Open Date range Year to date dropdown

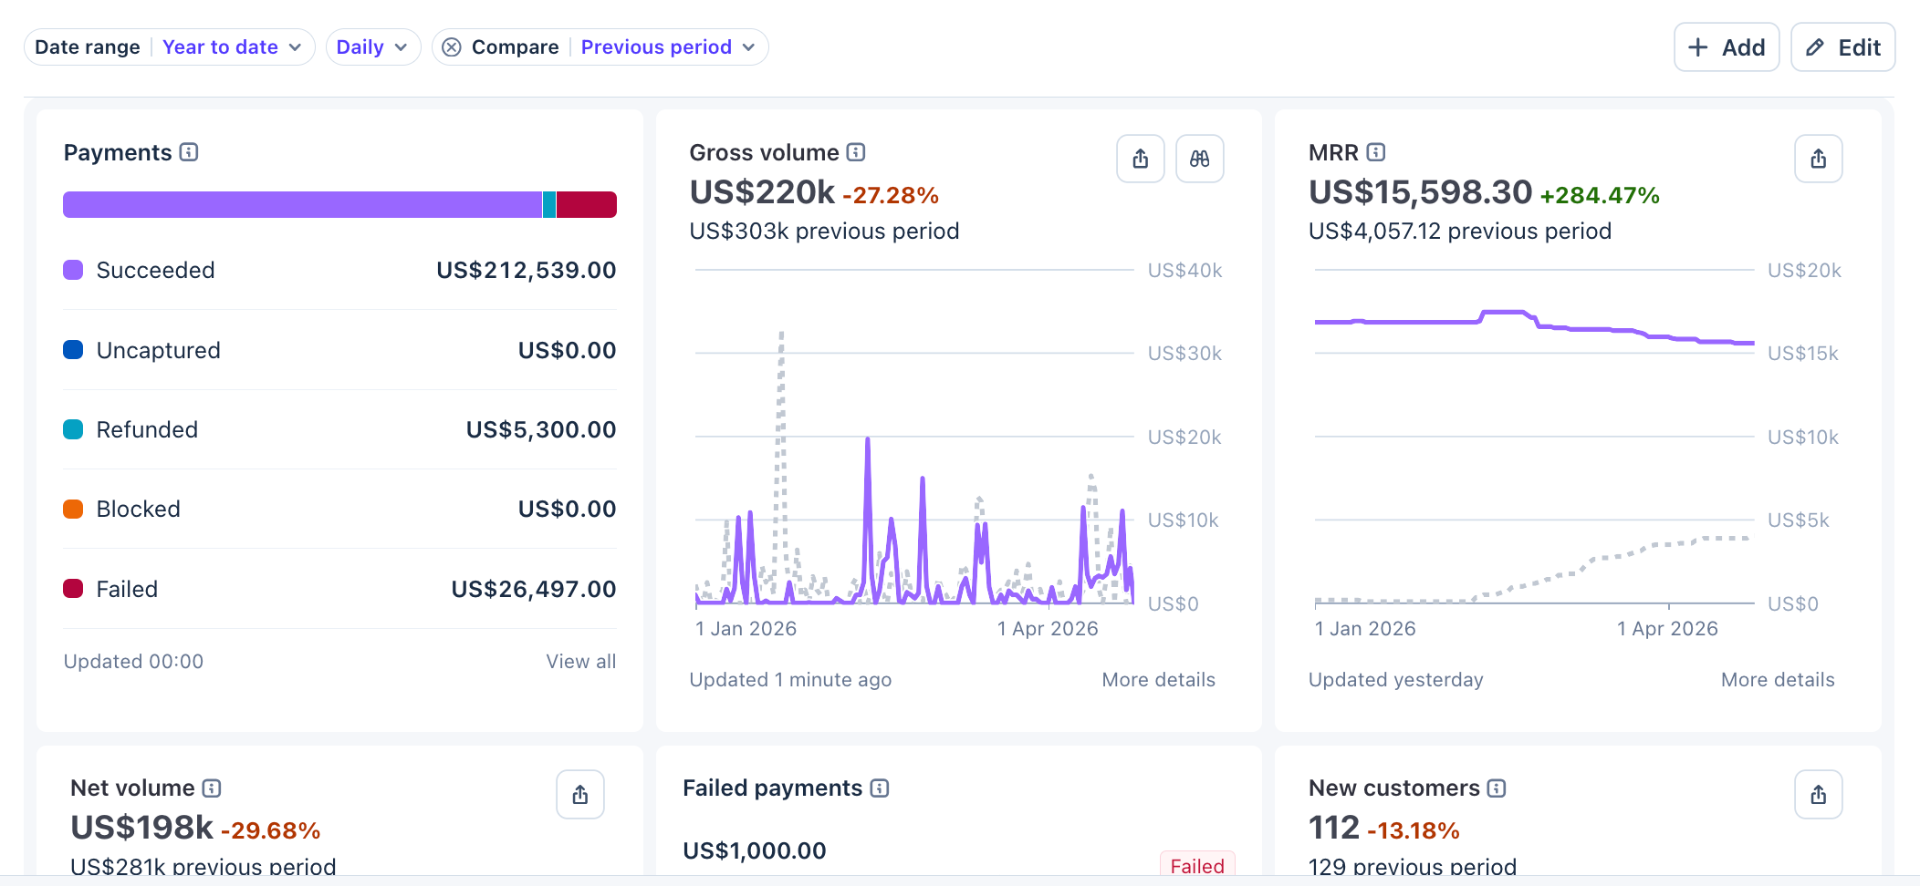point(170,47)
